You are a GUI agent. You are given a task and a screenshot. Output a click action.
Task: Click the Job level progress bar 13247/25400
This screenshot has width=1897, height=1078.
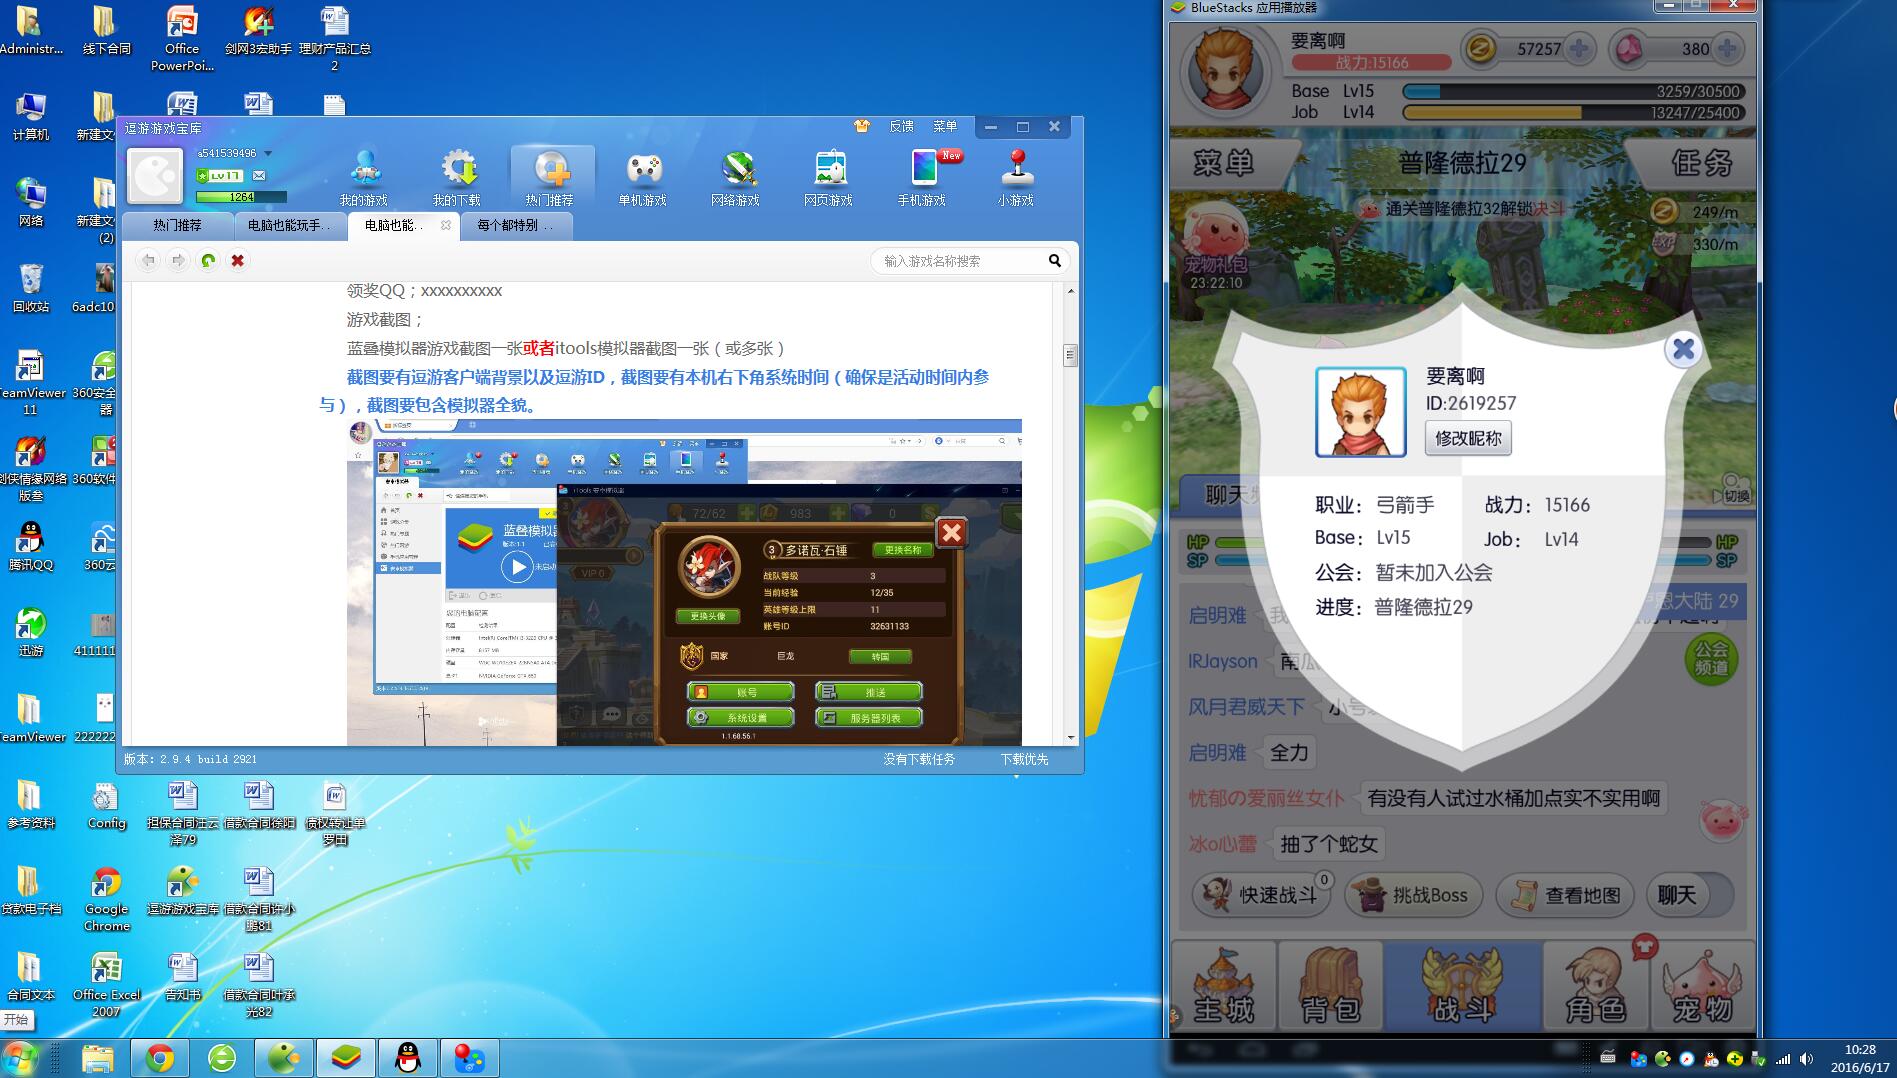tap(1574, 113)
